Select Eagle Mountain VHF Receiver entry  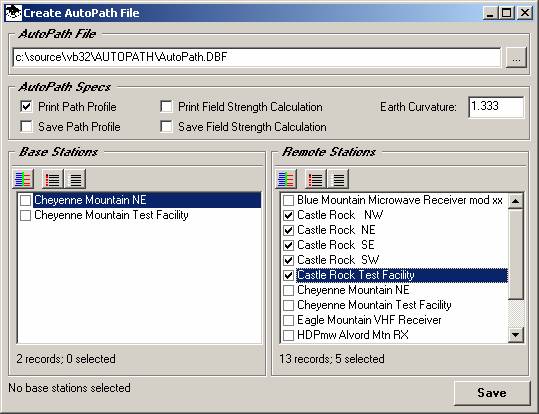pos(369,320)
